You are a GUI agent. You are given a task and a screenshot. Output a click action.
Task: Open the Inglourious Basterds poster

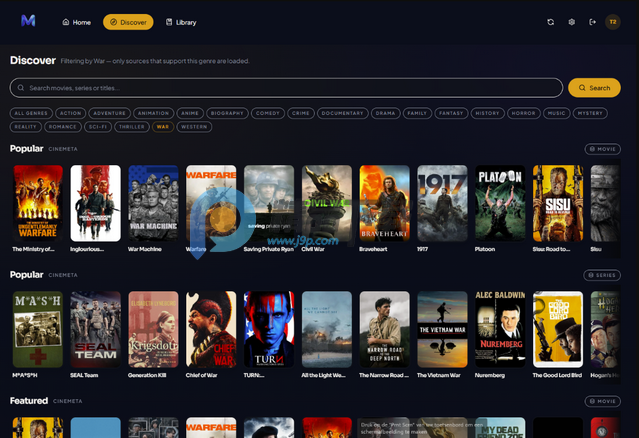(x=96, y=203)
